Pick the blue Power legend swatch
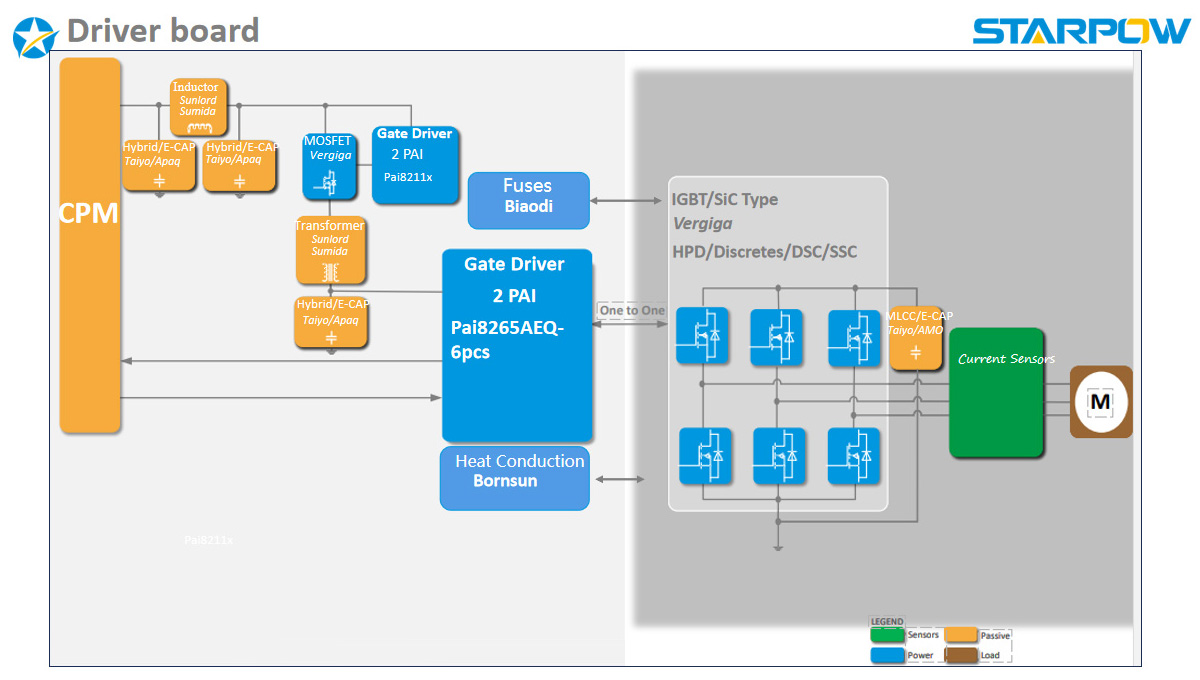Viewport: 1200px width, 680px height. click(x=887, y=655)
